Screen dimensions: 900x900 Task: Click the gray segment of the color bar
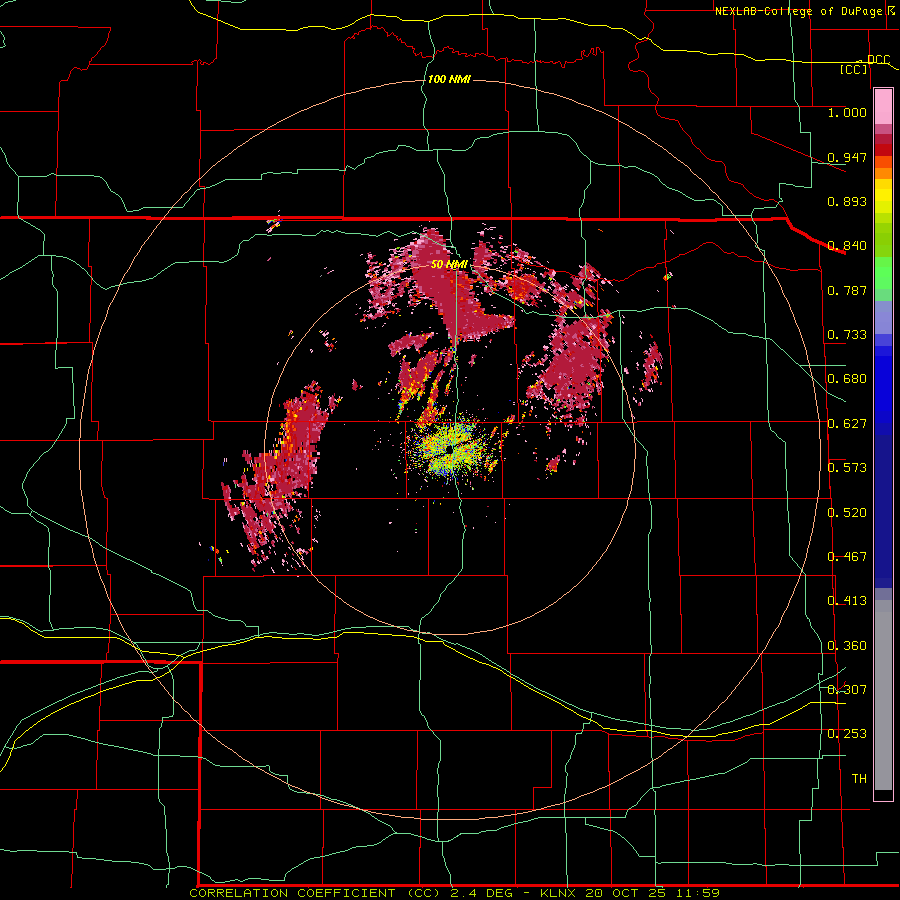[883, 695]
